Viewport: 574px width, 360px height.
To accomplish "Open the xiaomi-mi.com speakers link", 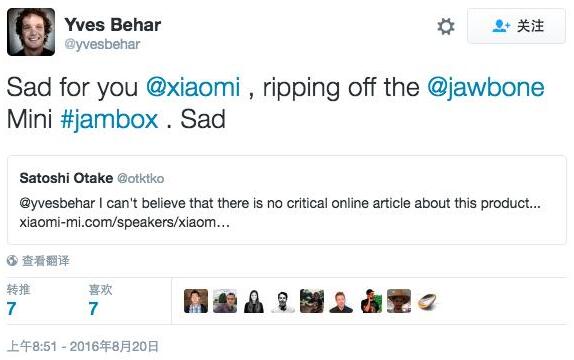I will click(x=124, y=222).
